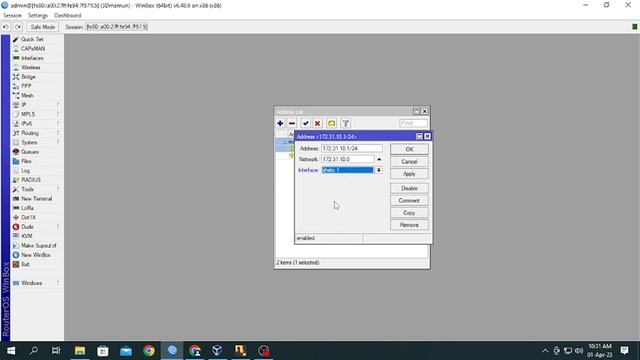This screenshot has width=640, height=360.
Task: Launch New WinBox from the sidebar
Action: point(36,255)
